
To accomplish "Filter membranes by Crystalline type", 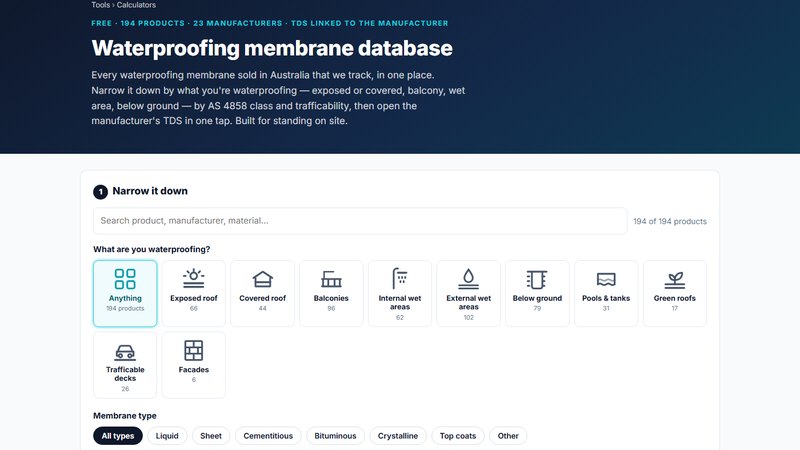I will 398,436.
